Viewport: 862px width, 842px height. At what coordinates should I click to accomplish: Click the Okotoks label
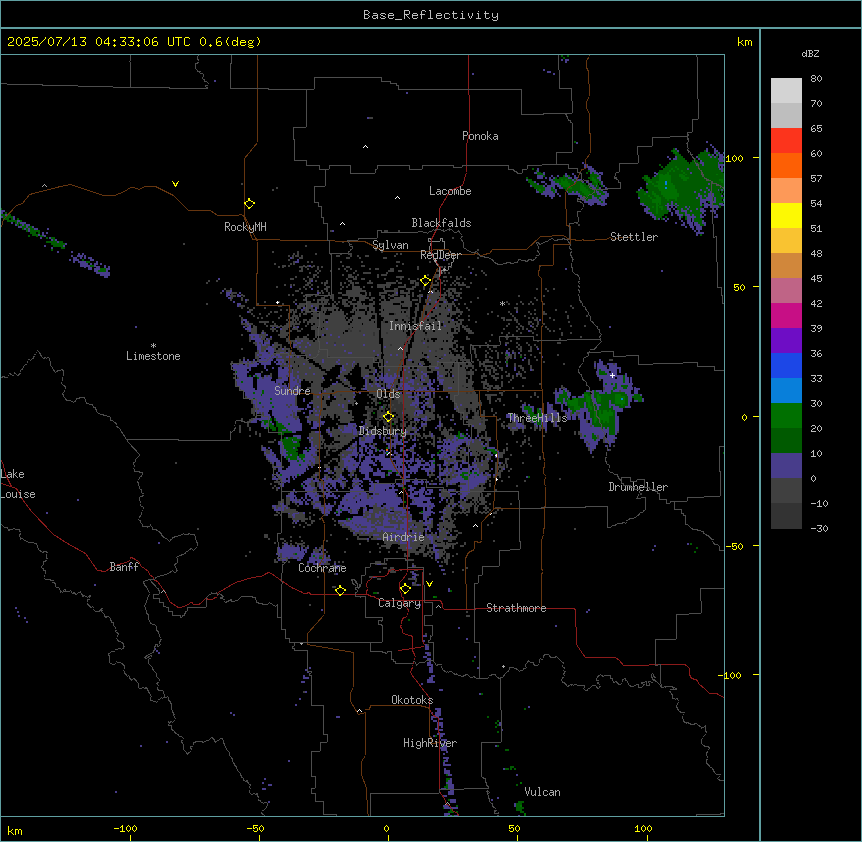(412, 700)
